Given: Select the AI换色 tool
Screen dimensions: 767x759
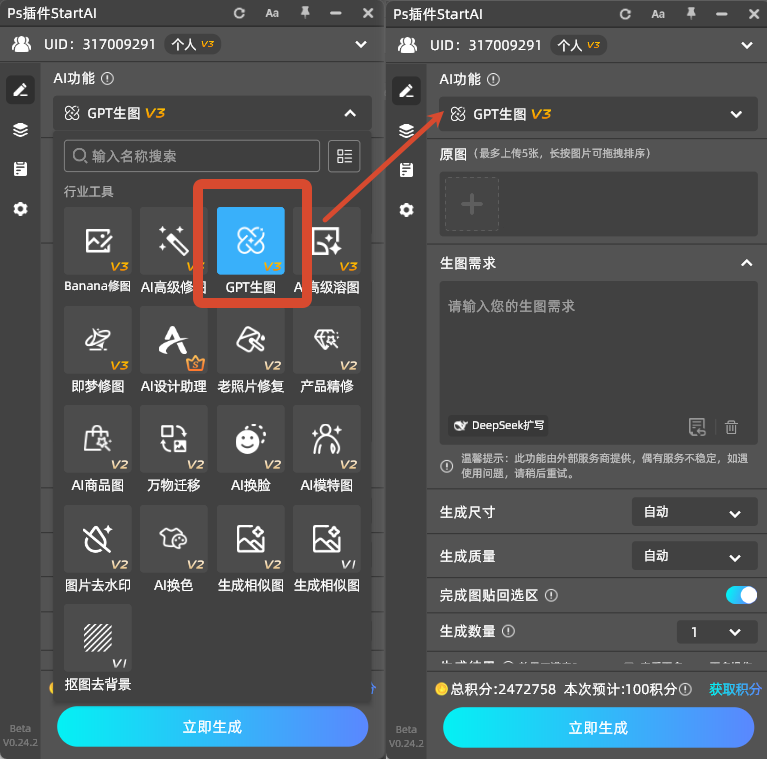Looking at the screenshot, I should 174,539.
